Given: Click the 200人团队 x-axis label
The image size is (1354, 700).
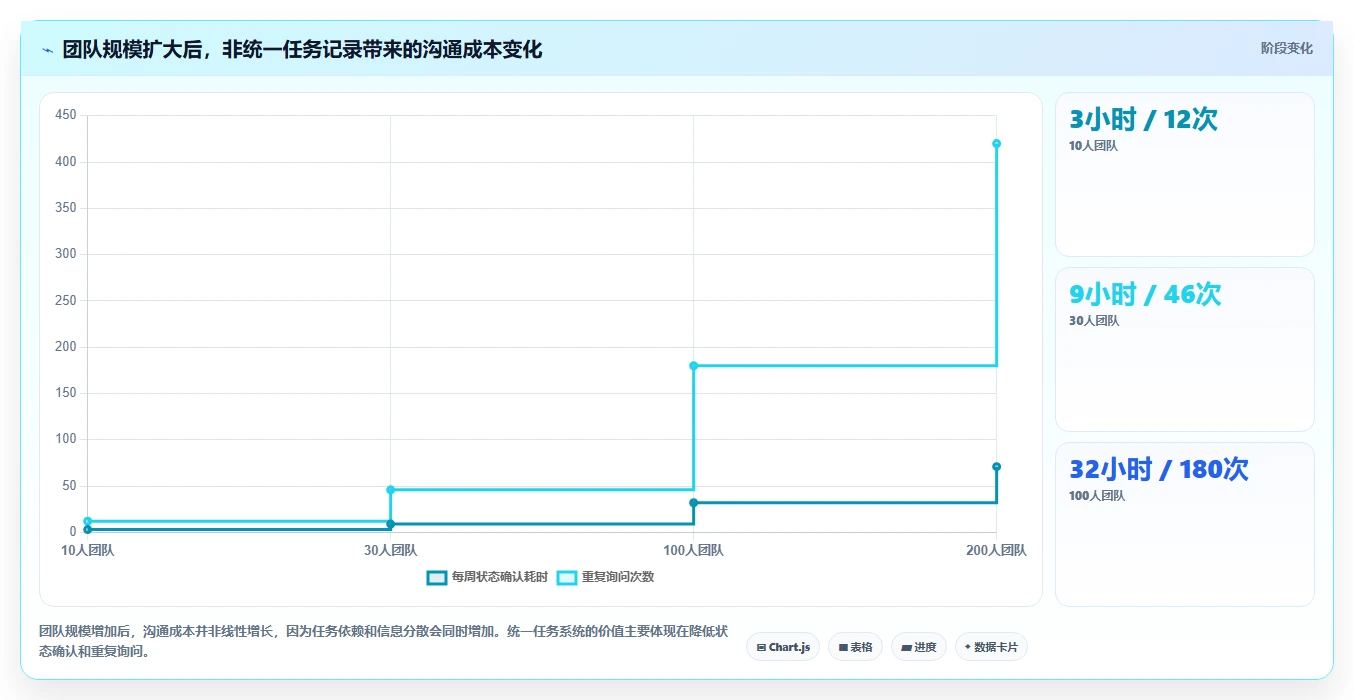Looking at the screenshot, I should click(x=997, y=550).
